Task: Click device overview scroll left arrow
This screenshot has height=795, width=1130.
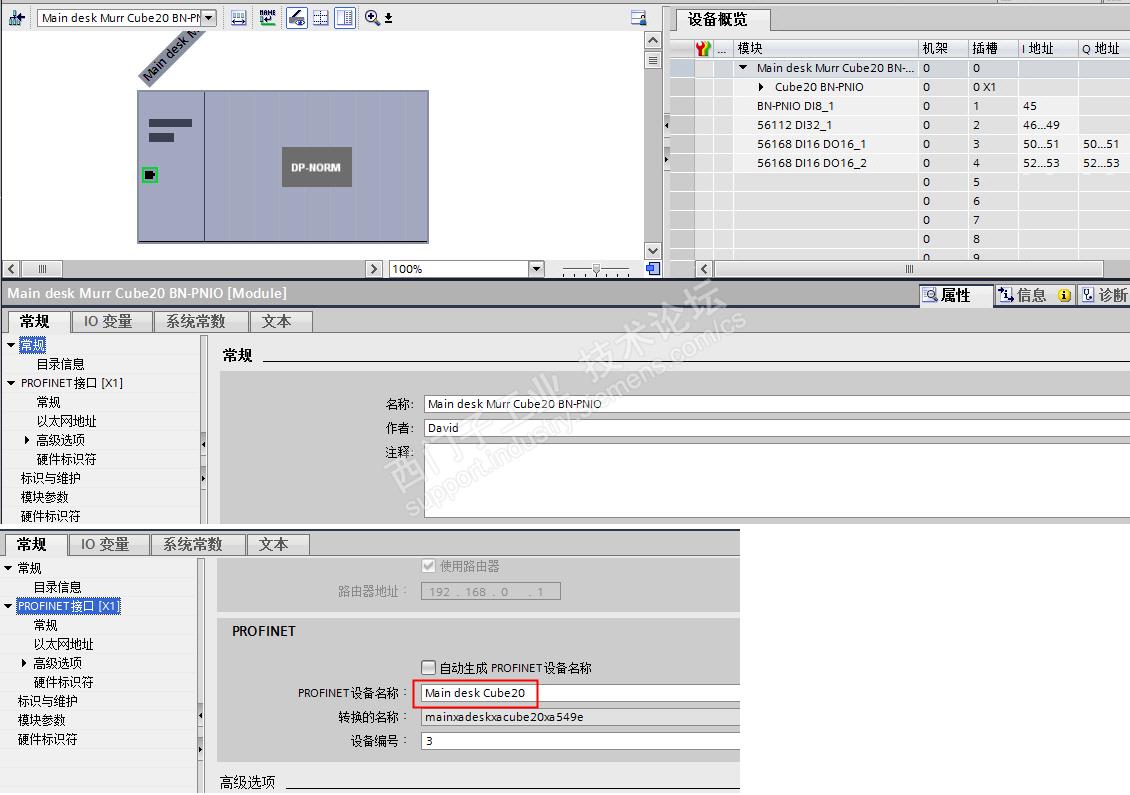Action: point(704,269)
